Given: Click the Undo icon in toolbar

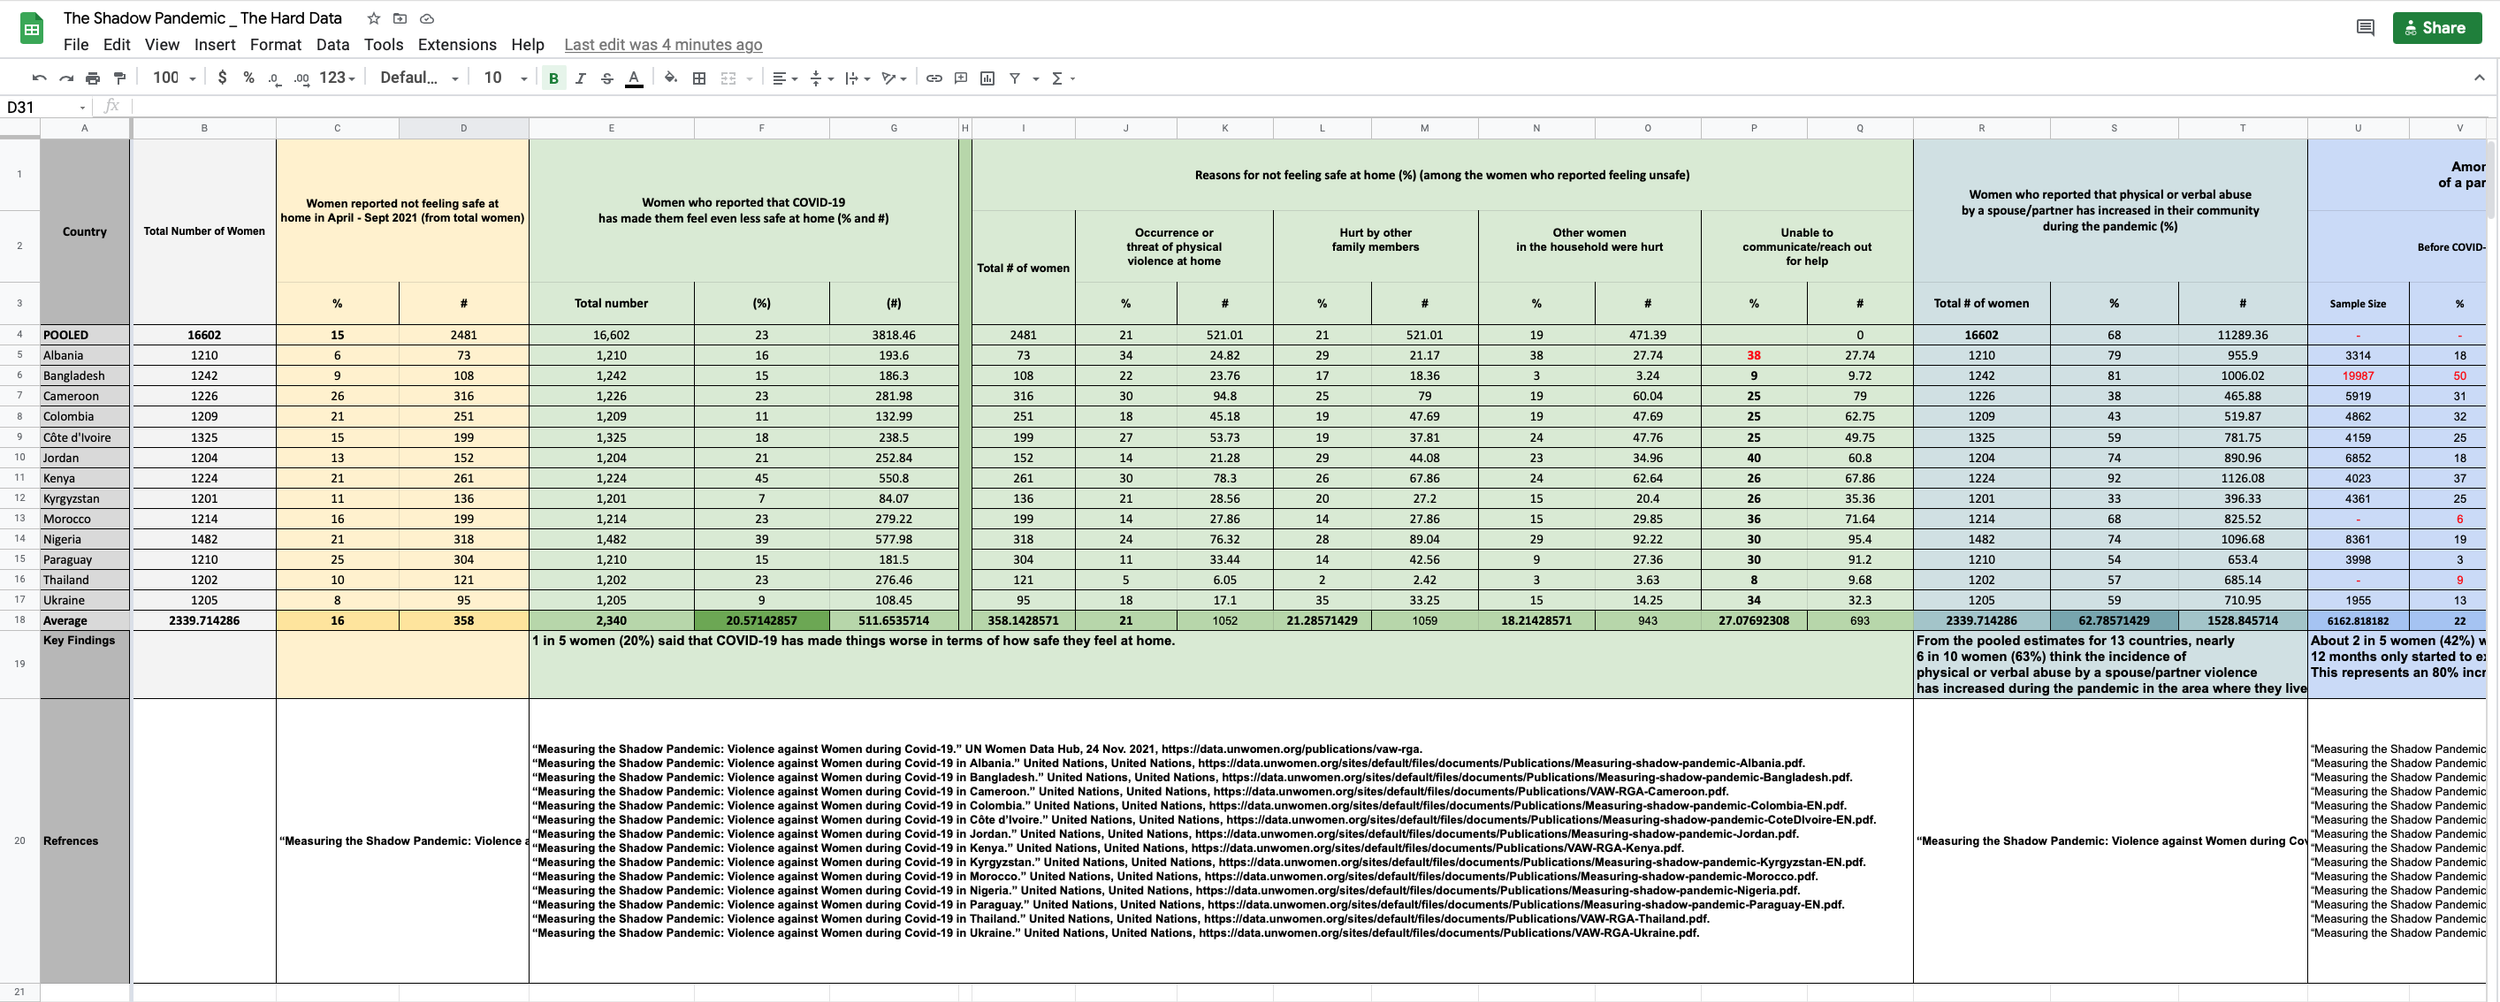Looking at the screenshot, I should coord(39,78).
